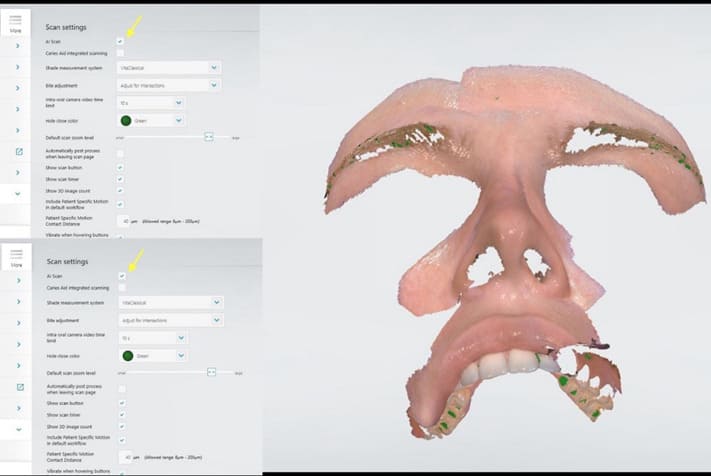711x476 pixels.
Task: Open the Hide close color dropdown in the top panel
Action: pyautogui.click(x=152, y=120)
